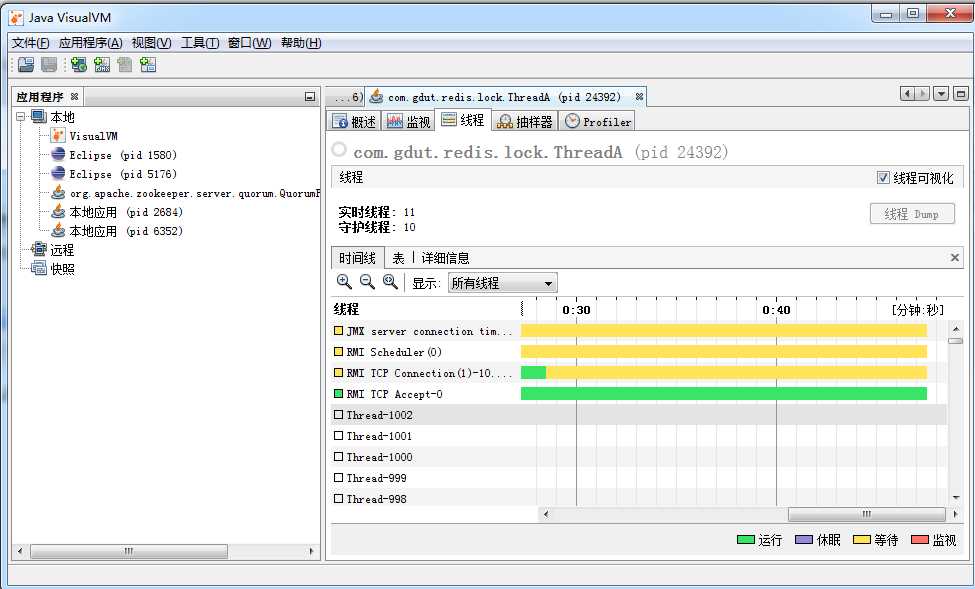Click the timeline zoom-to-fit magnifier icon
Screen dimensions: 975x589
(x=390, y=282)
